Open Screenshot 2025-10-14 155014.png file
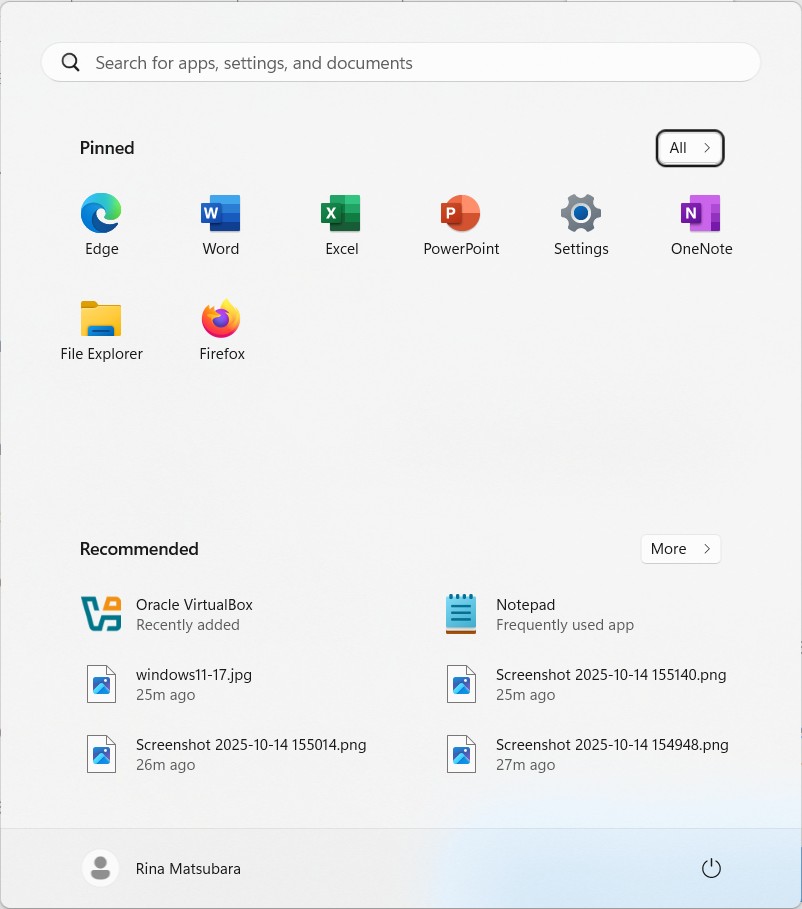The image size is (802, 909). pos(250,754)
